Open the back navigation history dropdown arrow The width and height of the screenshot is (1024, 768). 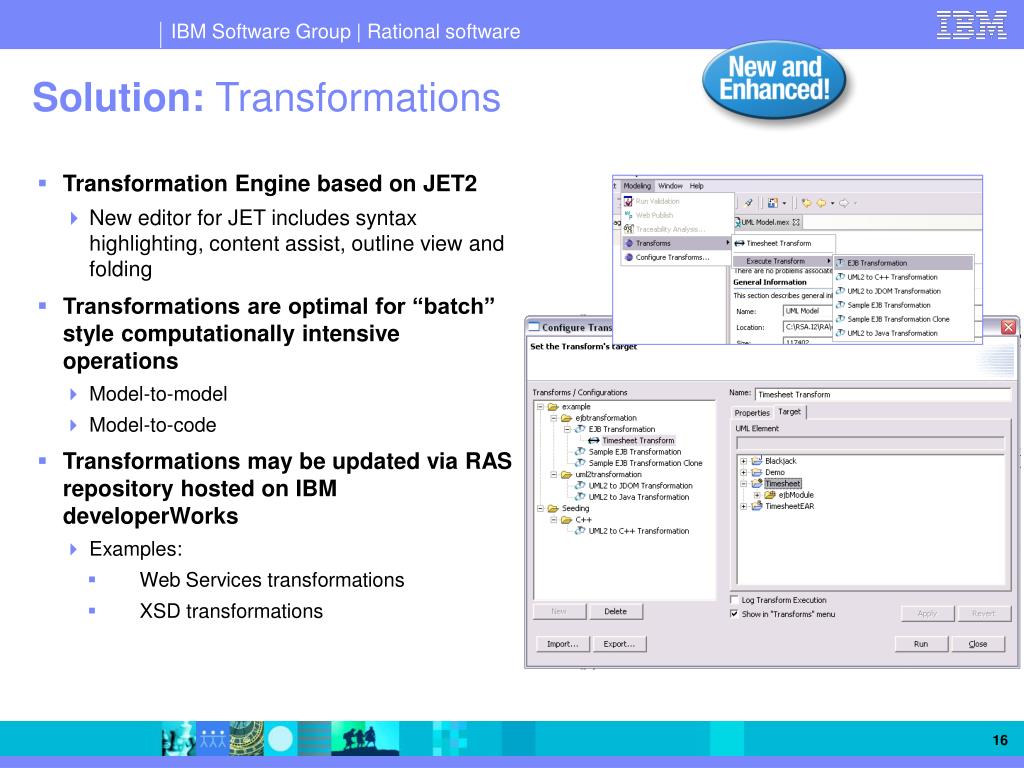(833, 203)
